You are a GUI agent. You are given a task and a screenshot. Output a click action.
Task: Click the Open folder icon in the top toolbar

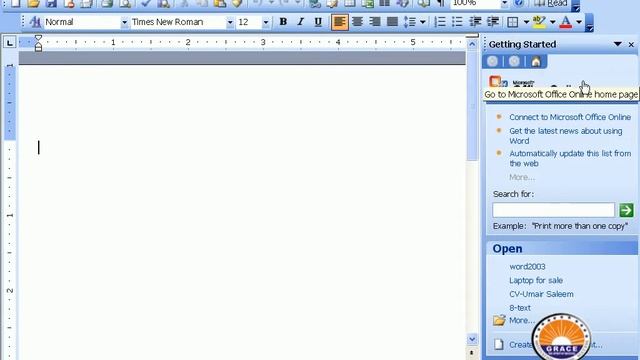(33, 4)
